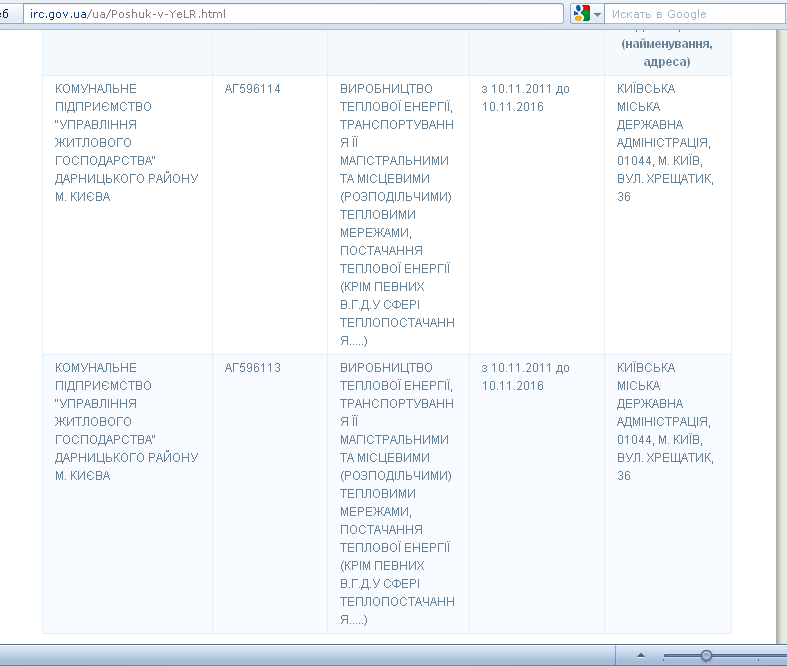787x666 pixels.
Task: Click validity dates in the АГ596114 row
Action: tap(526, 98)
